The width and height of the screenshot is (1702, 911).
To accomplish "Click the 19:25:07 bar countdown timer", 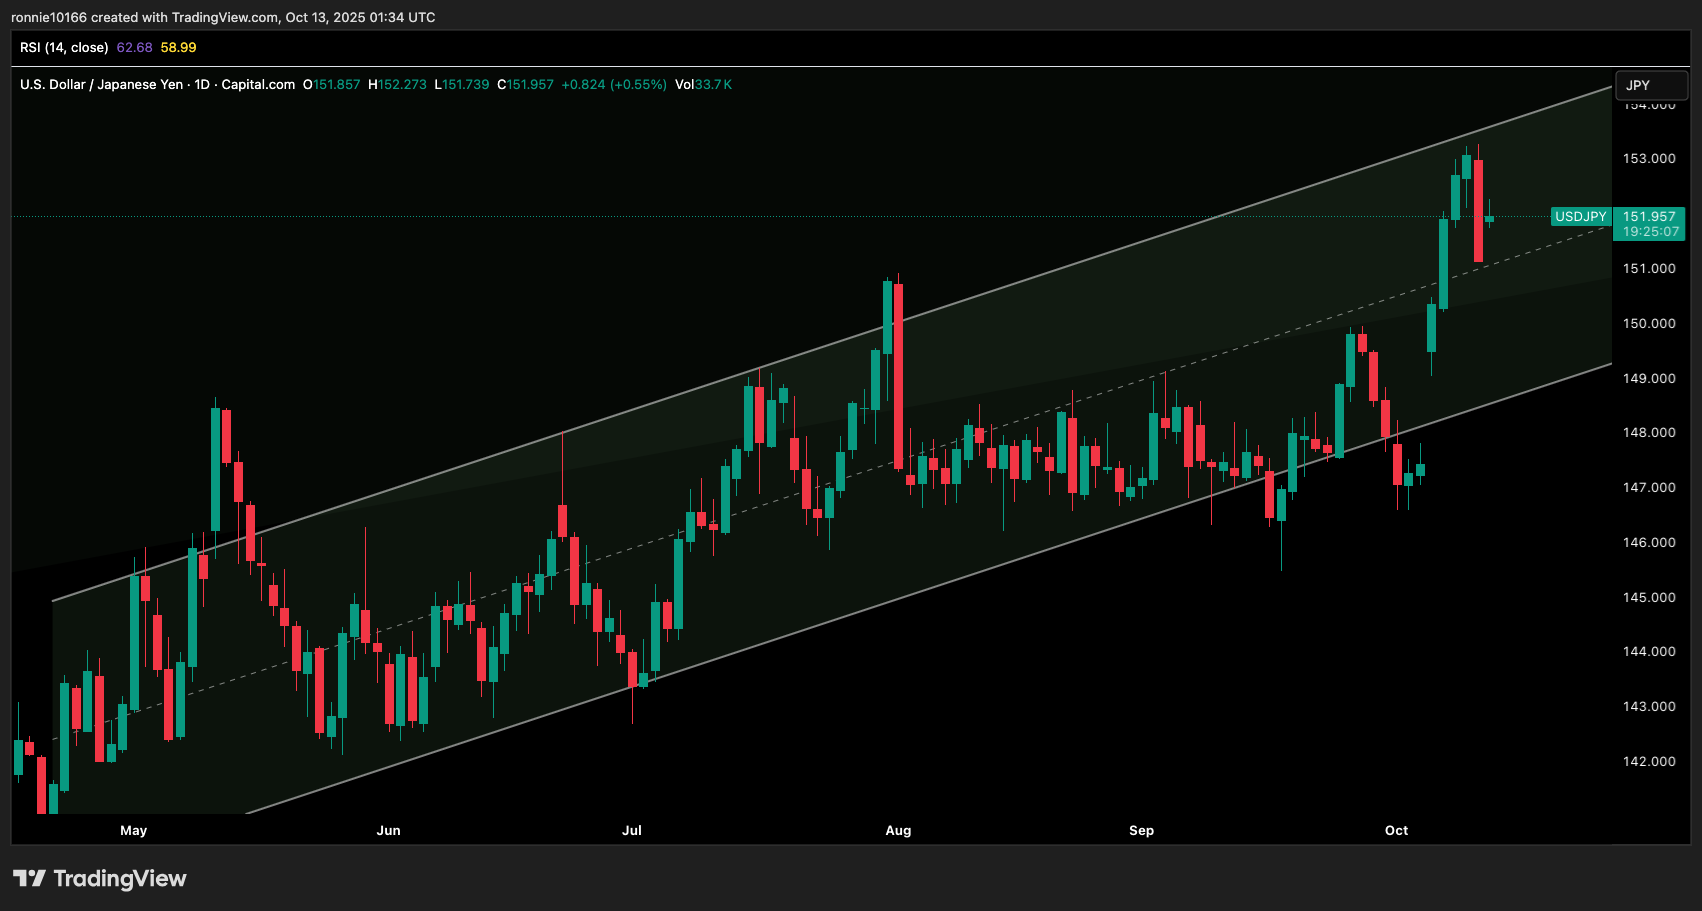I will pyautogui.click(x=1650, y=232).
